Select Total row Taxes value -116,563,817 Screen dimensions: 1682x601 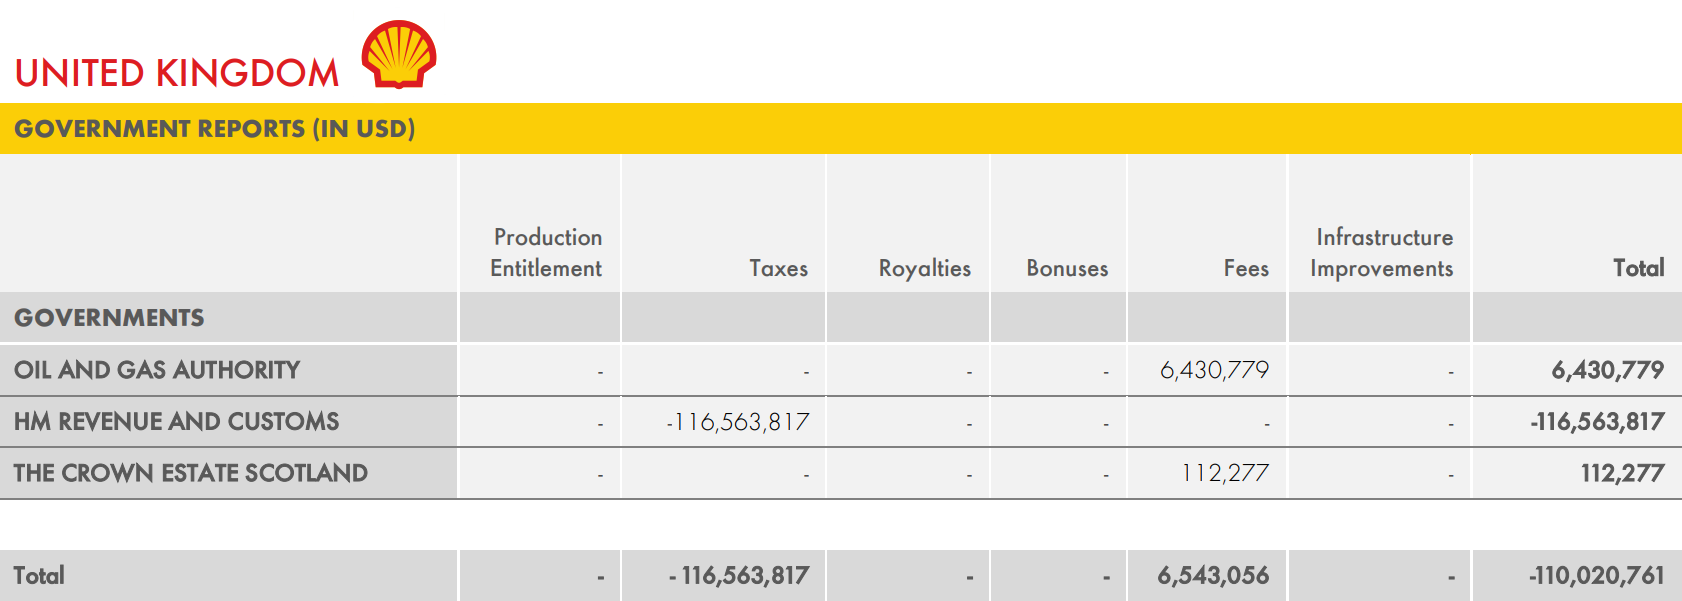(x=739, y=576)
